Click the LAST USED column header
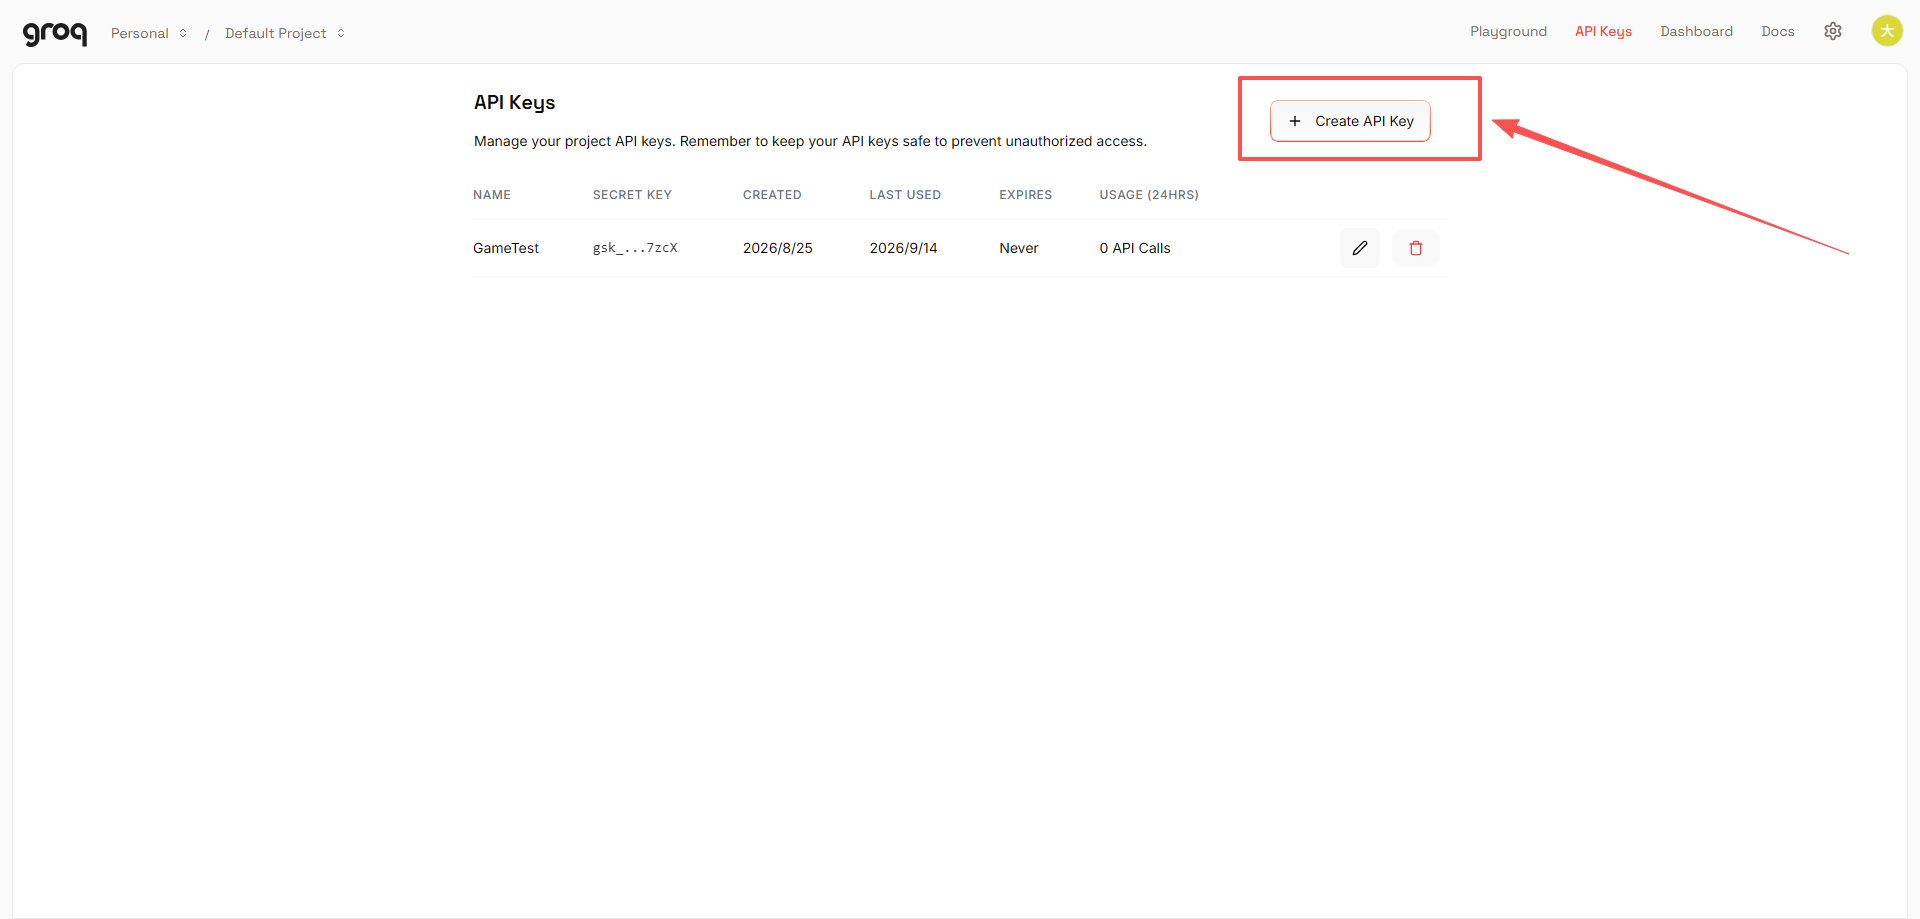Viewport: 1920px width, 919px height. coord(905,195)
